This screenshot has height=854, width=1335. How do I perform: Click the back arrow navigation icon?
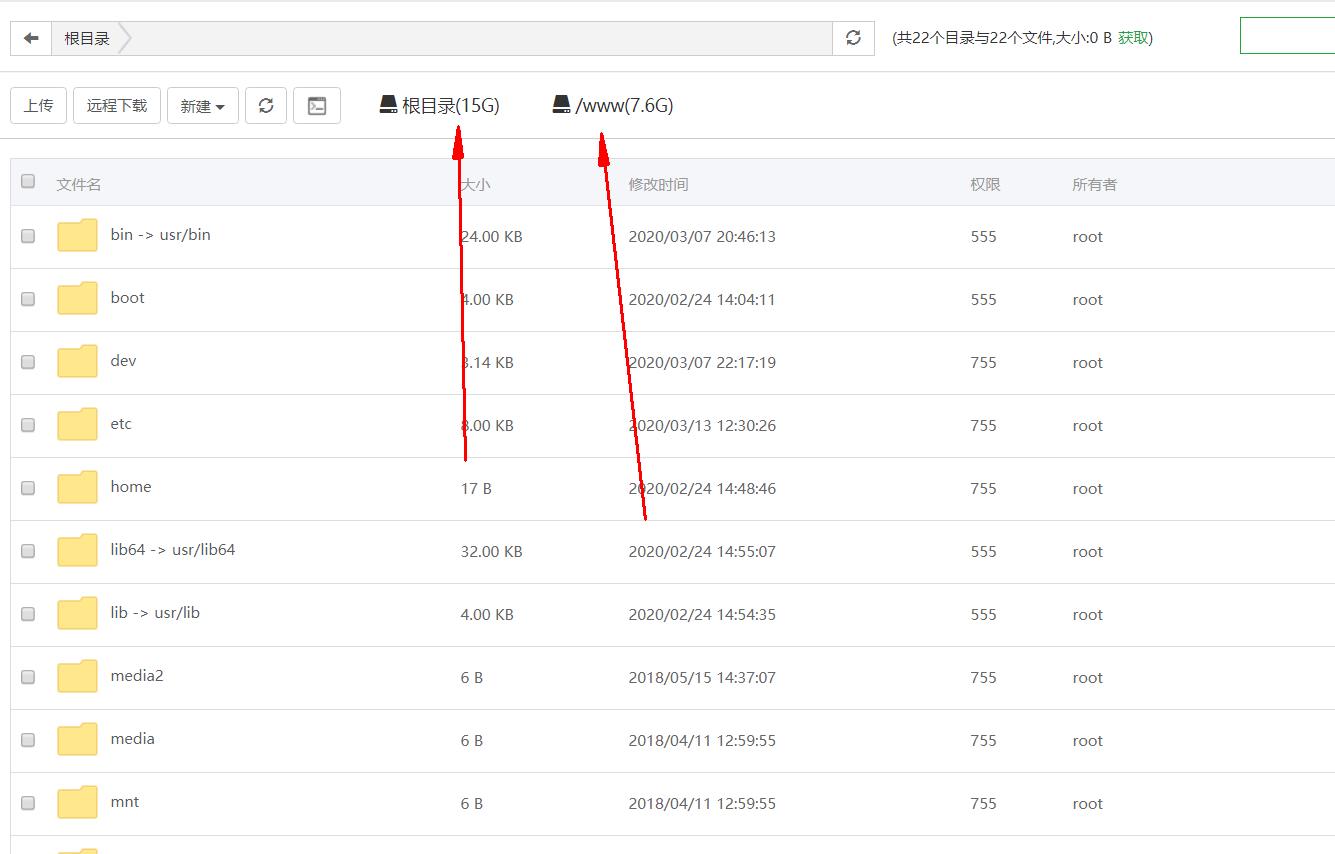[31, 38]
